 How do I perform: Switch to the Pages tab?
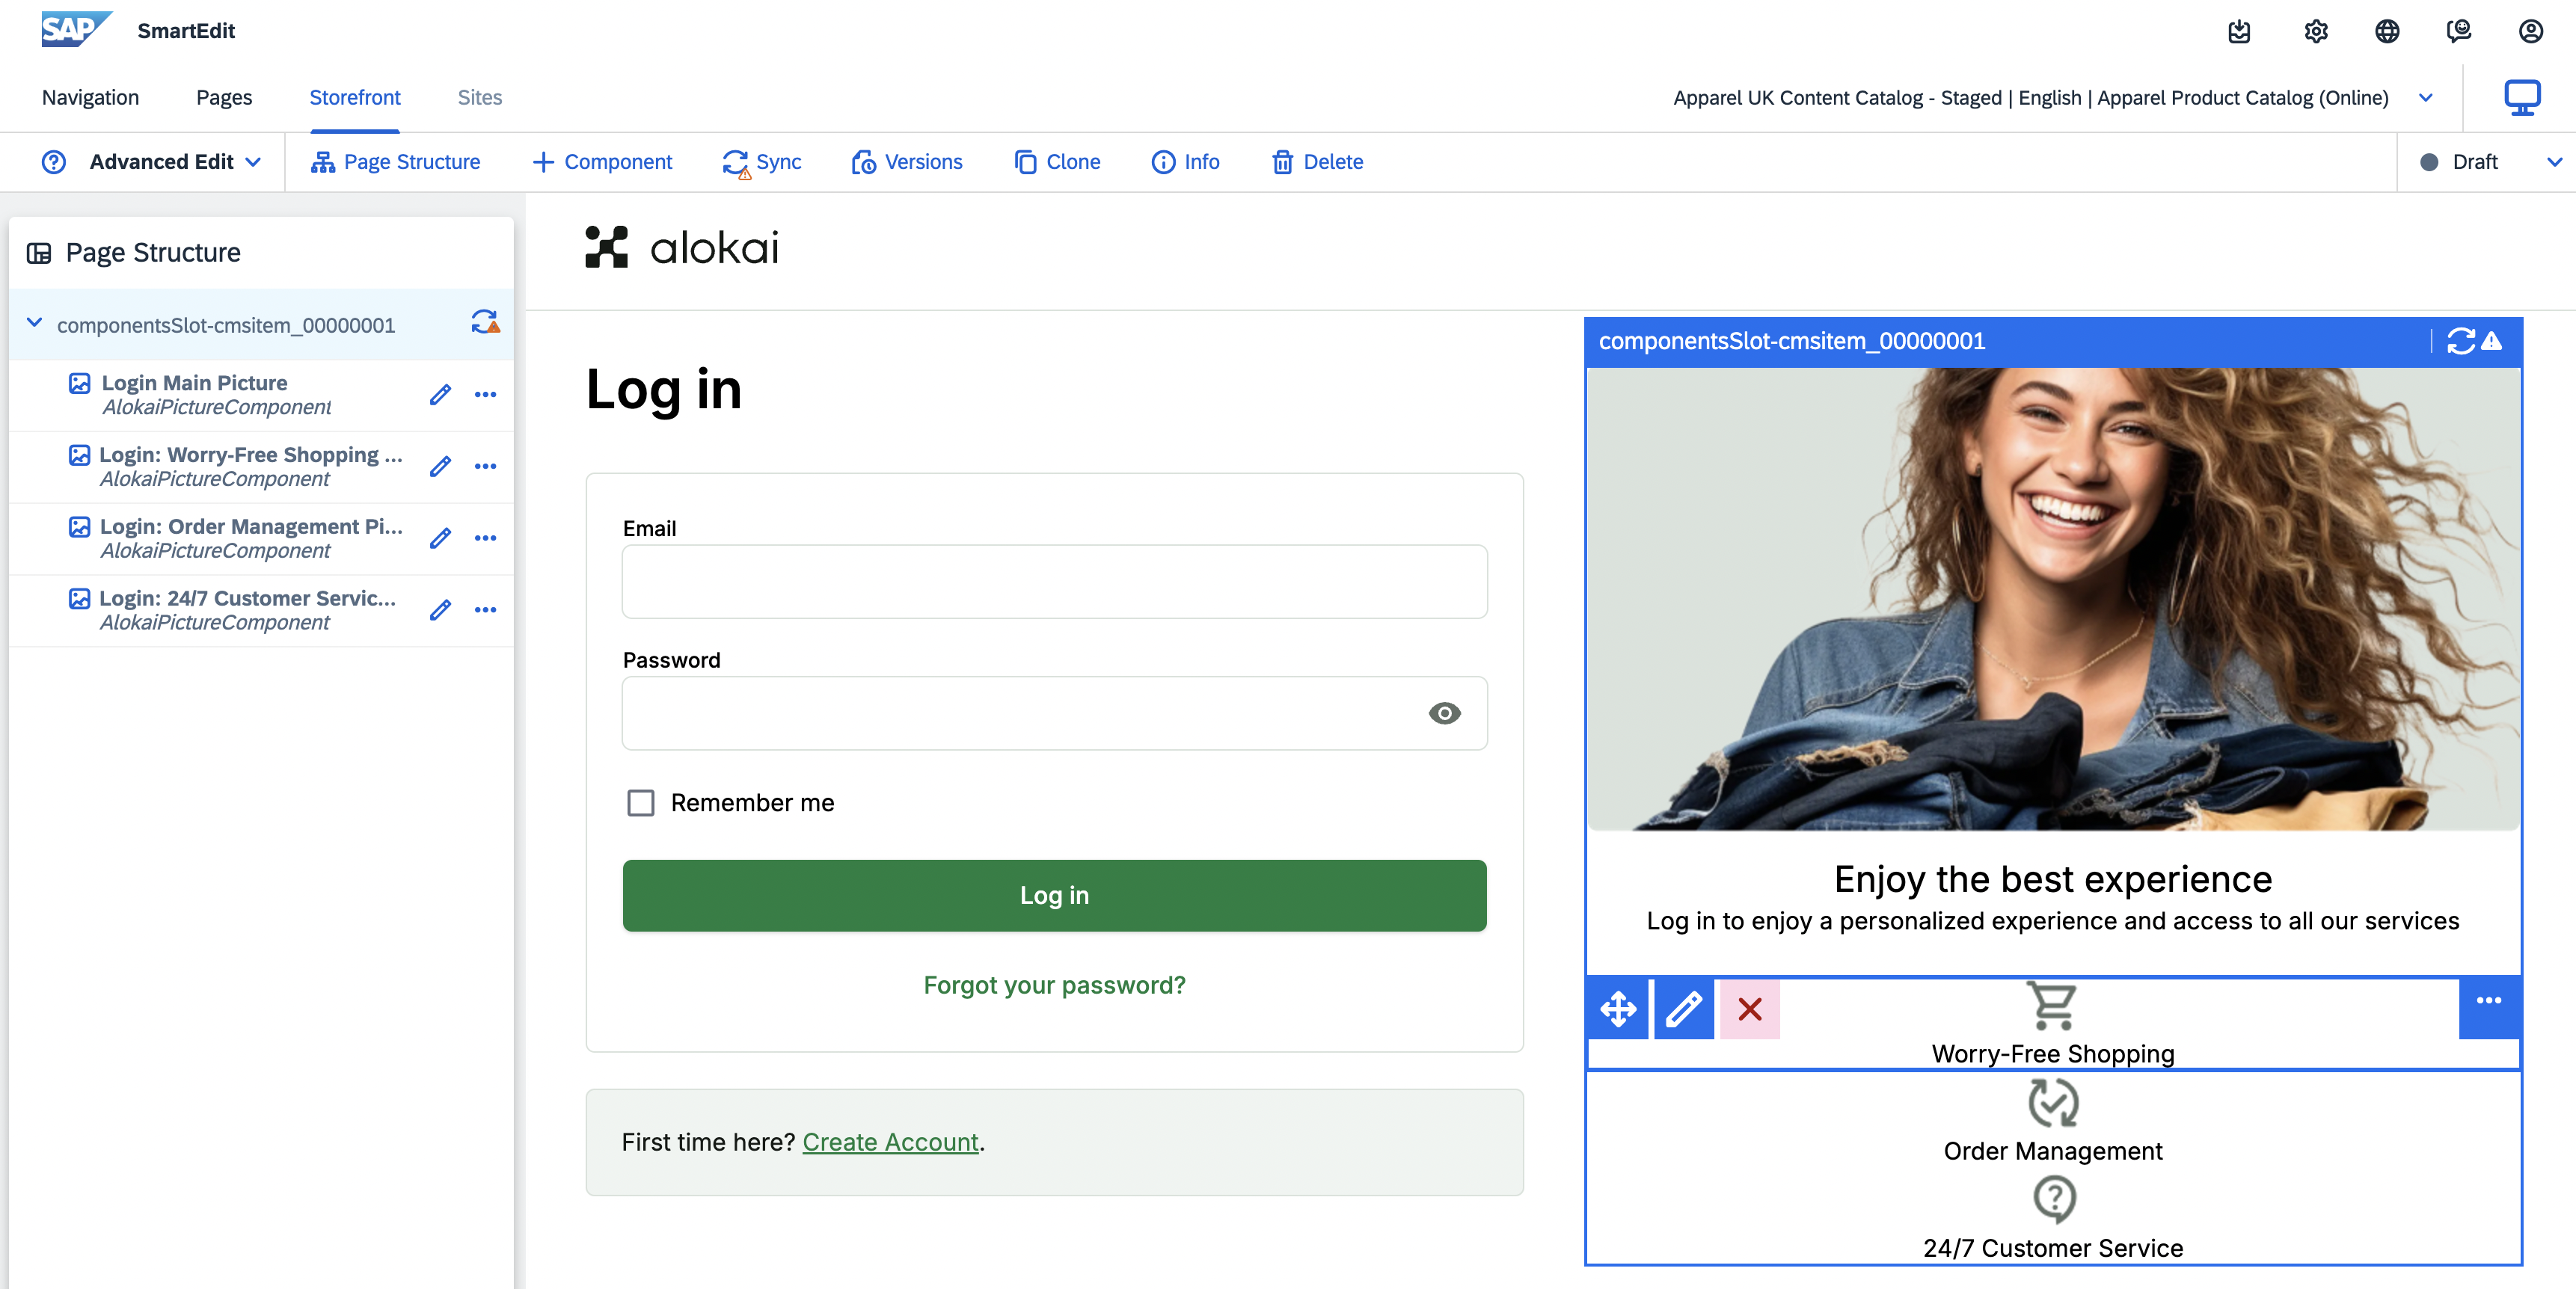coord(224,98)
